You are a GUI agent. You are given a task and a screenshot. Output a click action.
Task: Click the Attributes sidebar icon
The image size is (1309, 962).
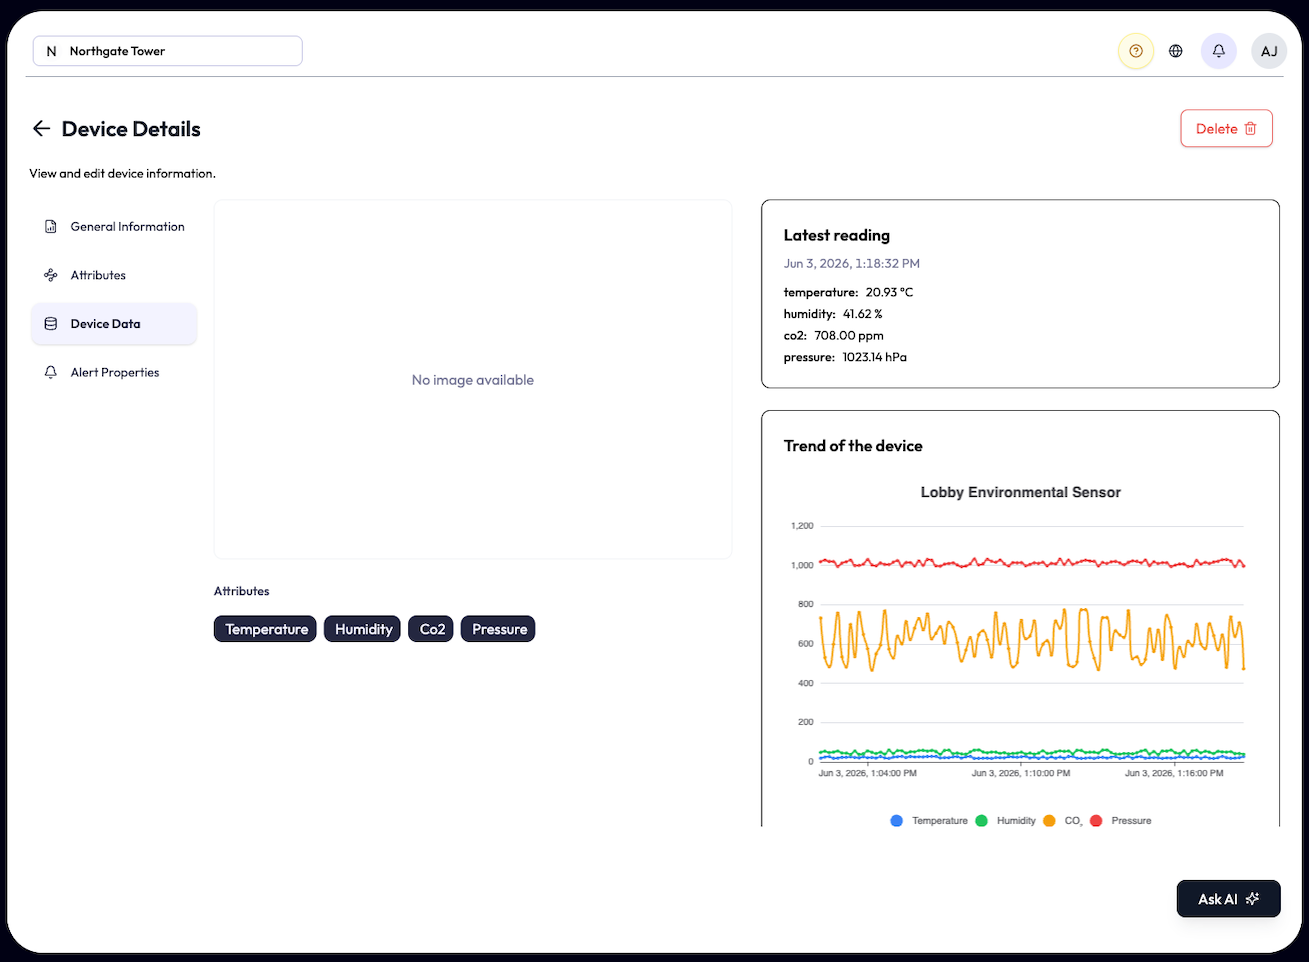point(51,275)
